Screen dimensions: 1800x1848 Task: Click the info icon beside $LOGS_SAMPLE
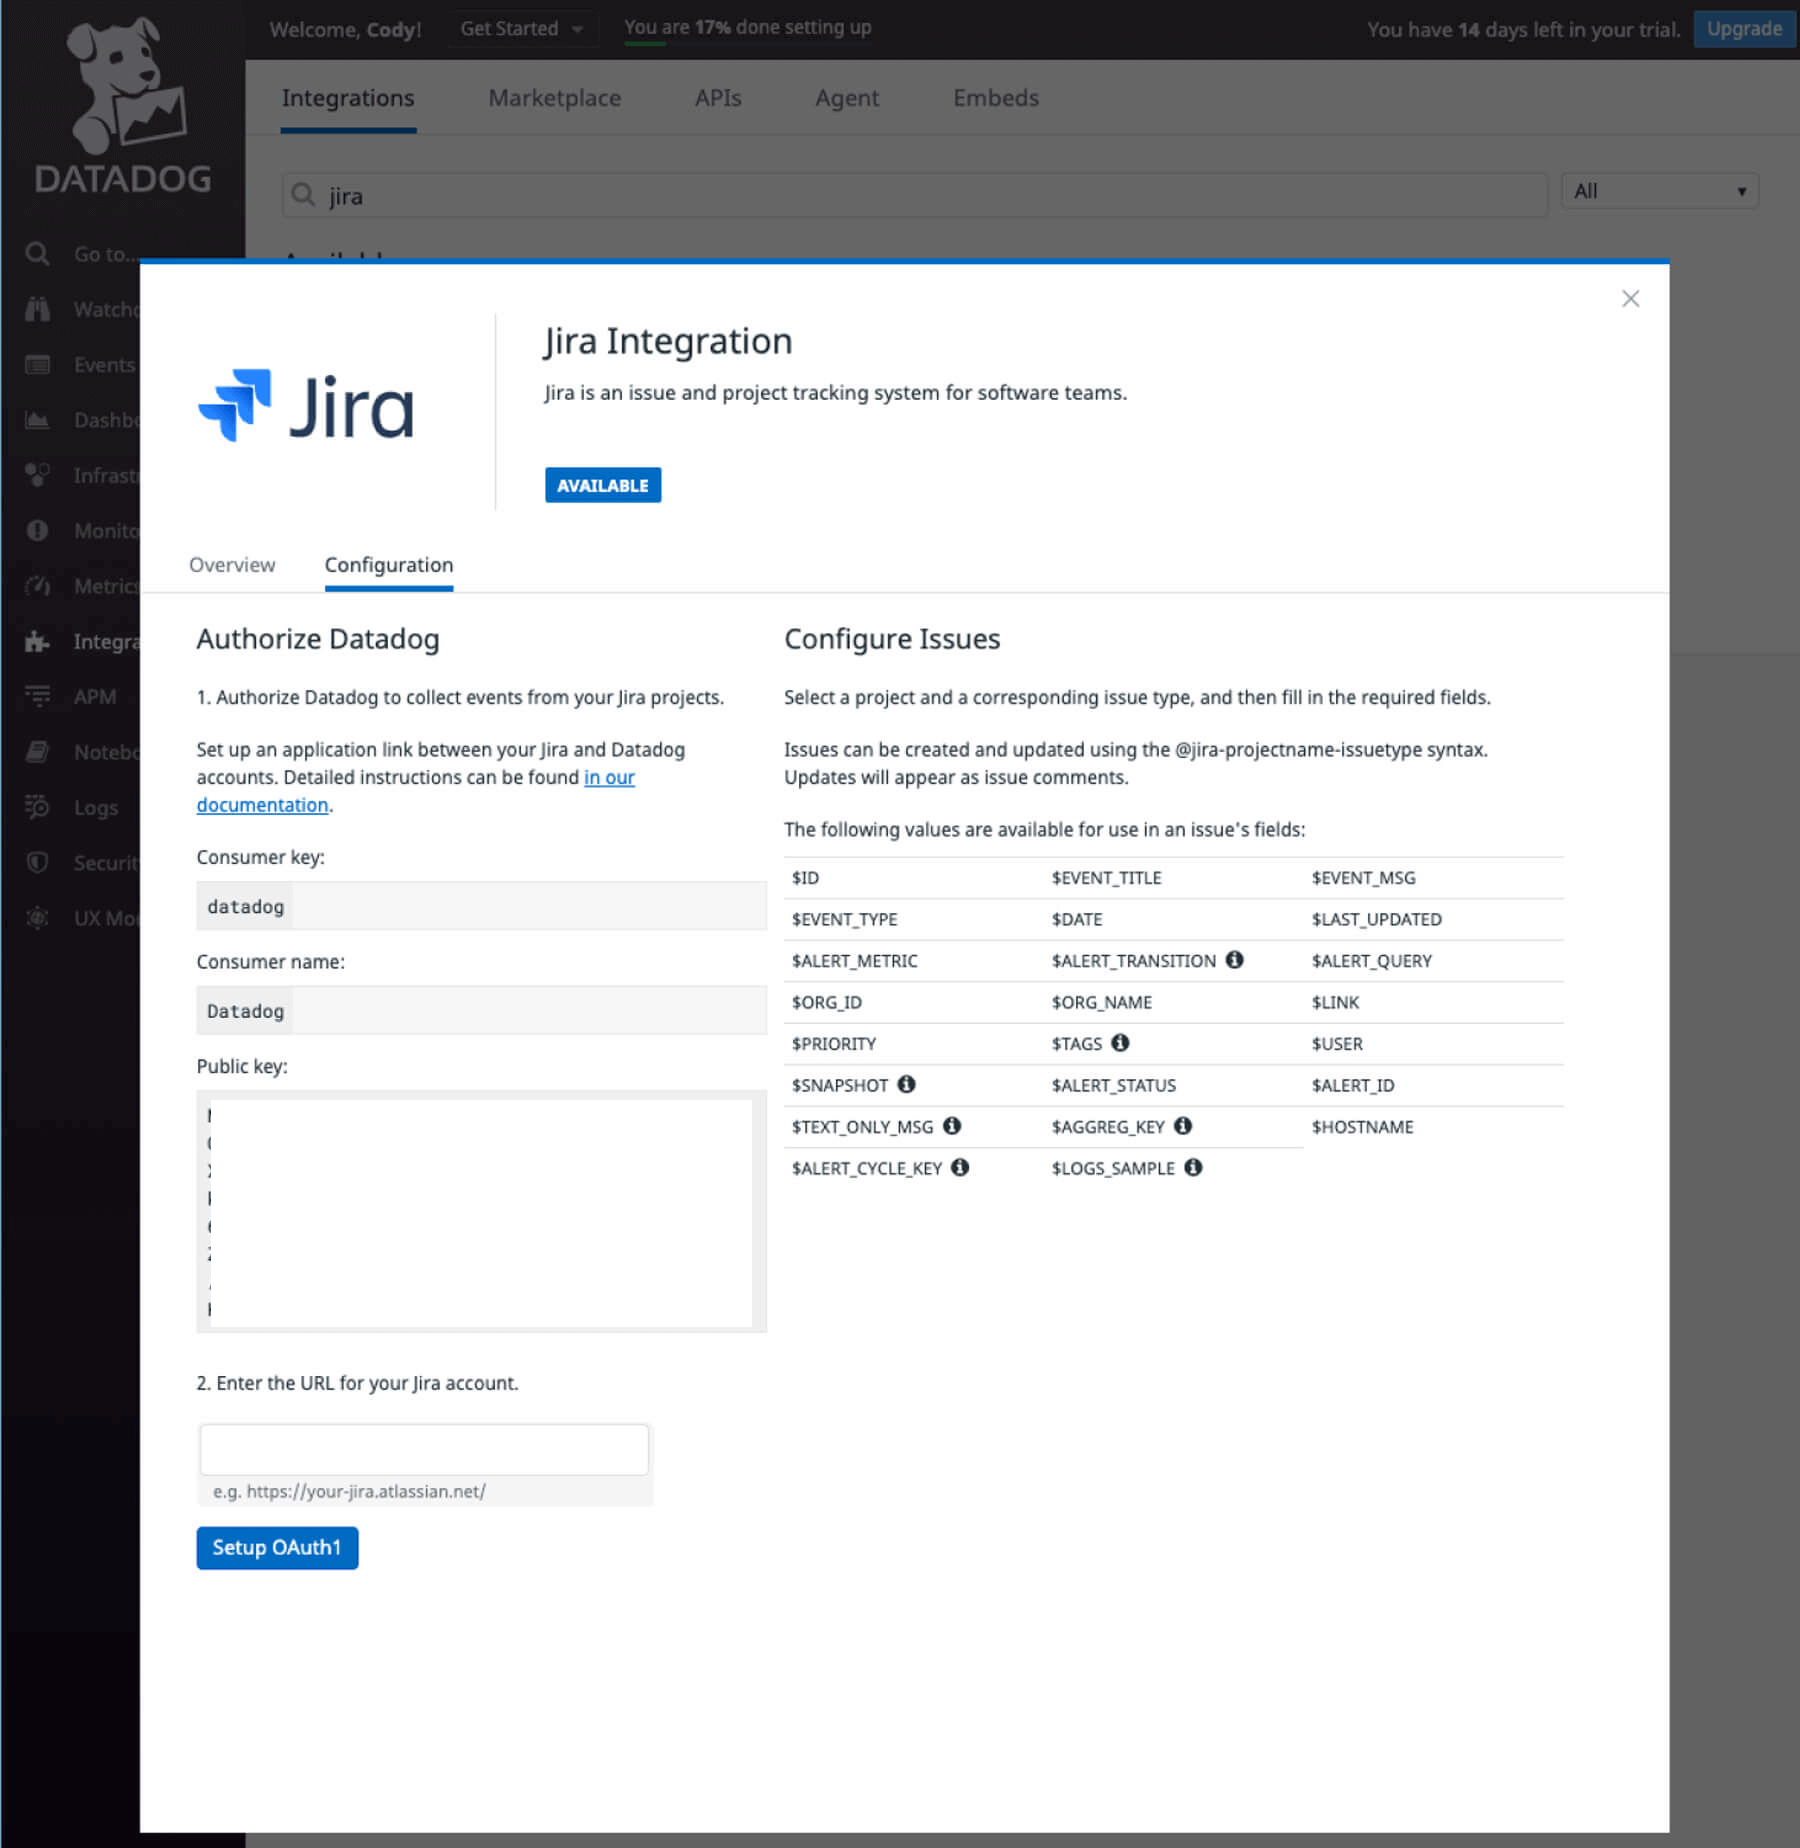coord(1191,1167)
